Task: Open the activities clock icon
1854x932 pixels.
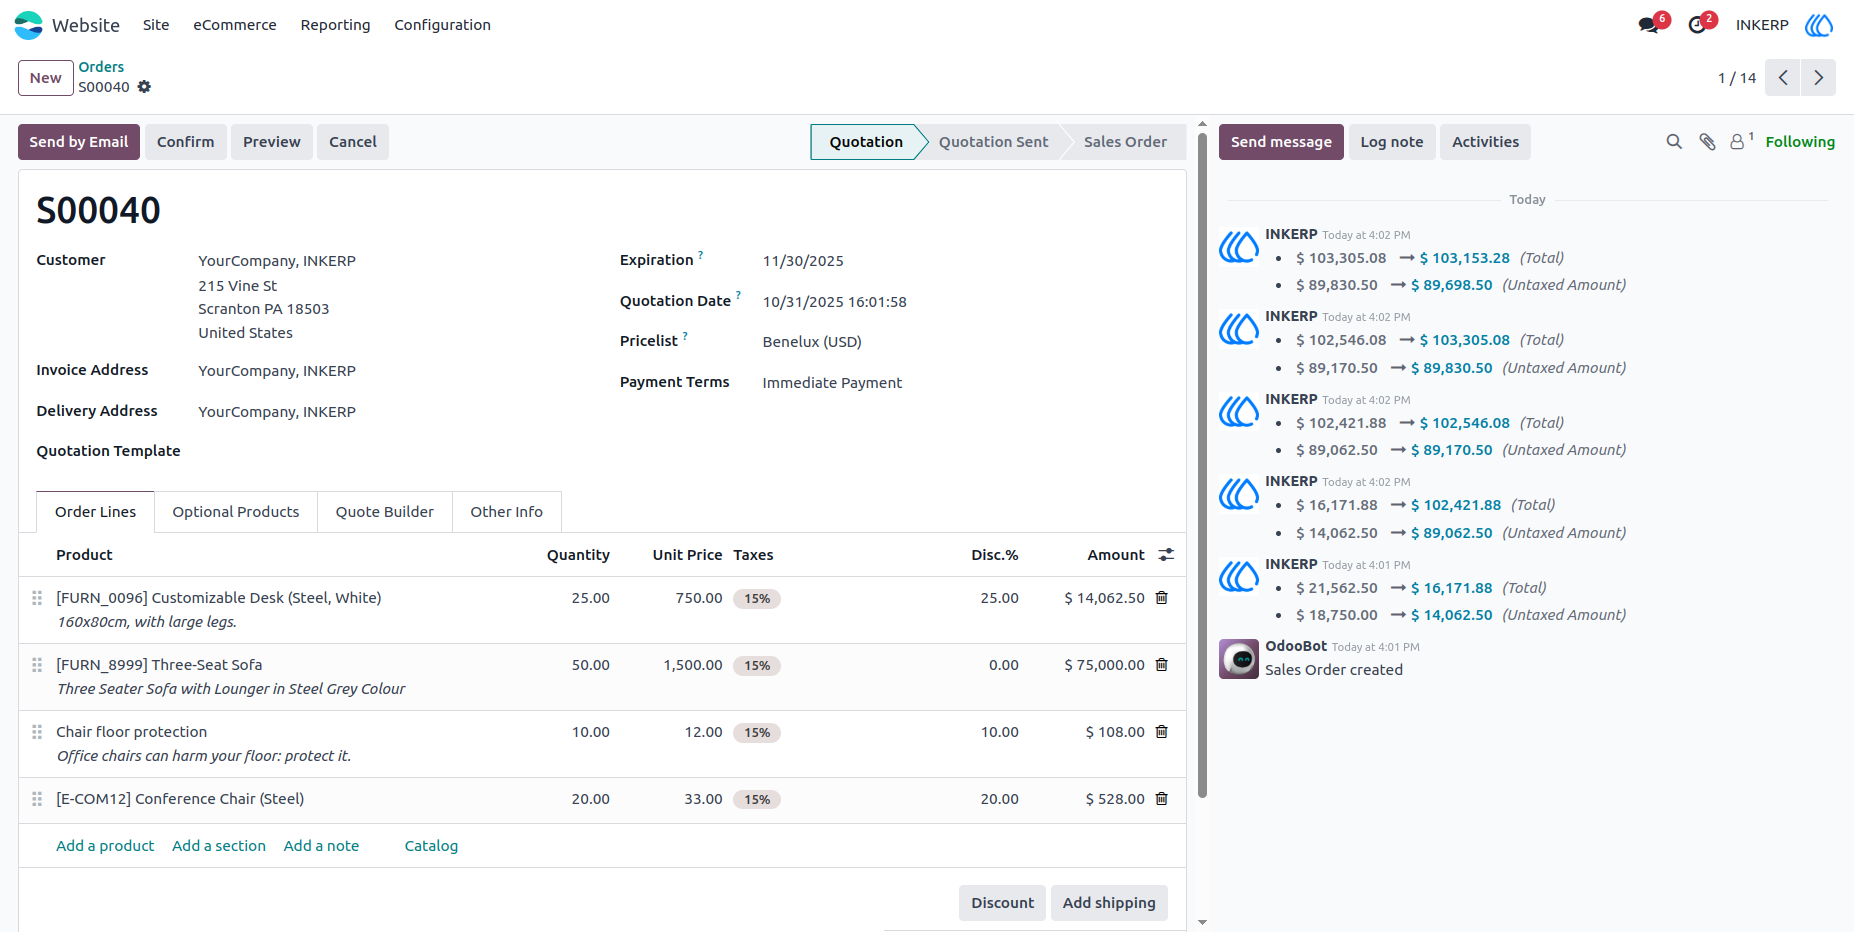Action: pyautogui.click(x=1698, y=25)
